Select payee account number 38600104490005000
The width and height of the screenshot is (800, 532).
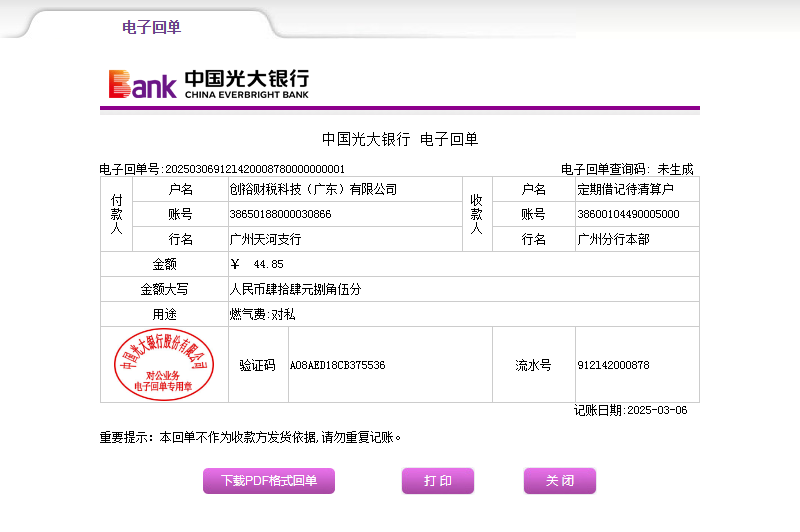tap(628, 214)
